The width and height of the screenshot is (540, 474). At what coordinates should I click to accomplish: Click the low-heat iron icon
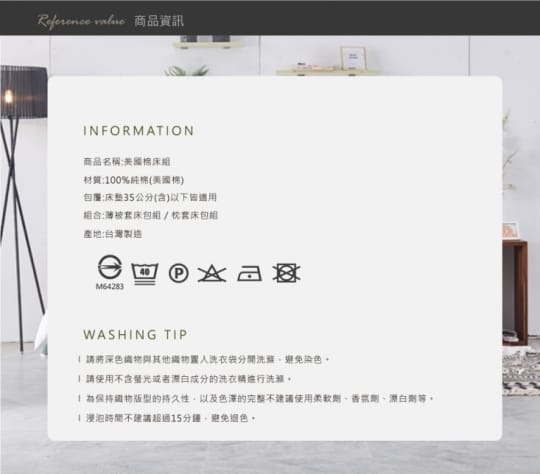[249, 274]
